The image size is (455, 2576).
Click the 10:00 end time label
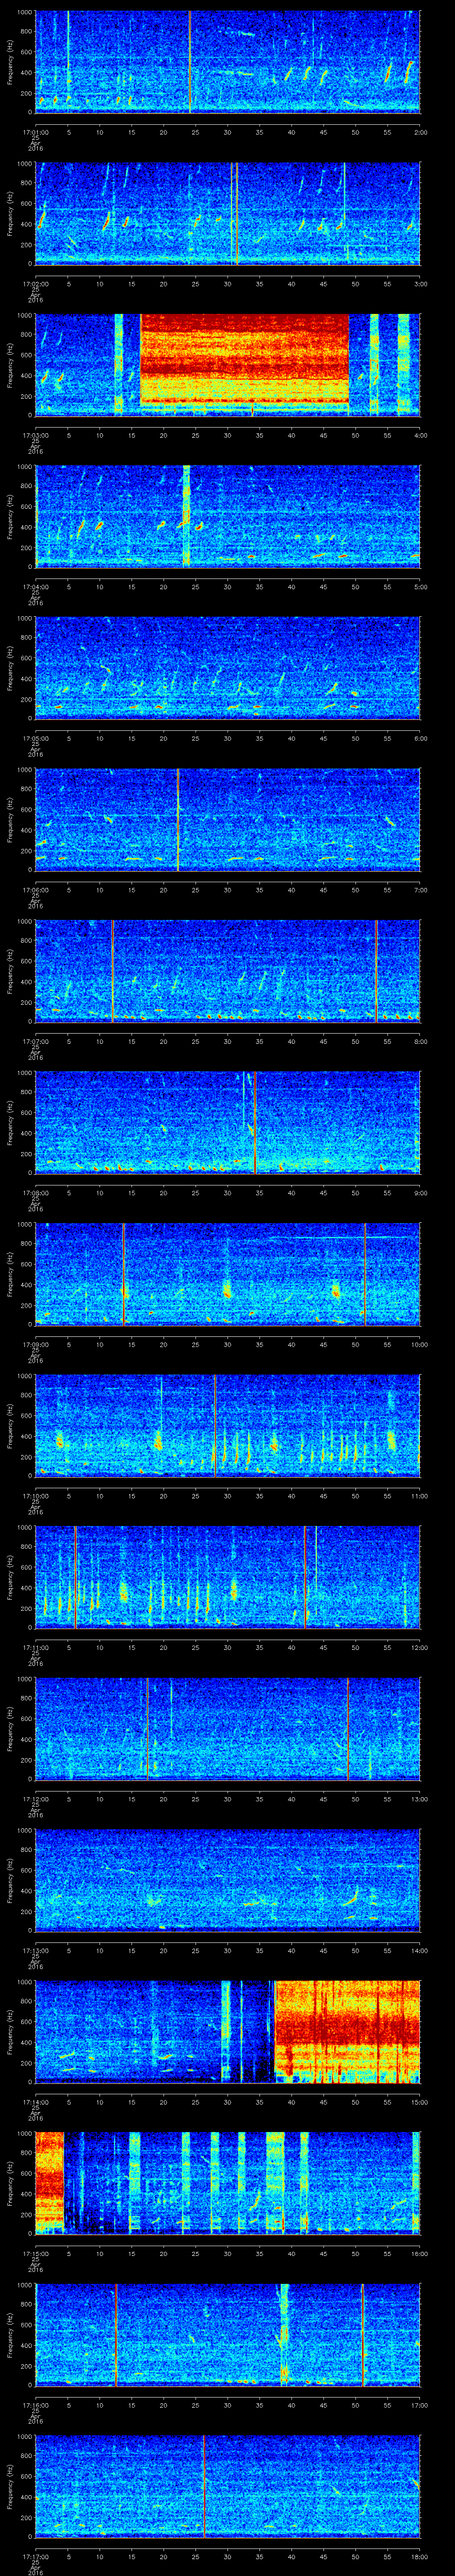[420, 1344]
